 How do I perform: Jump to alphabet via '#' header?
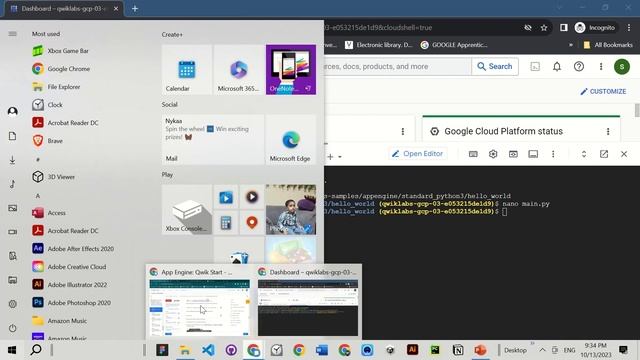[38, 160]
